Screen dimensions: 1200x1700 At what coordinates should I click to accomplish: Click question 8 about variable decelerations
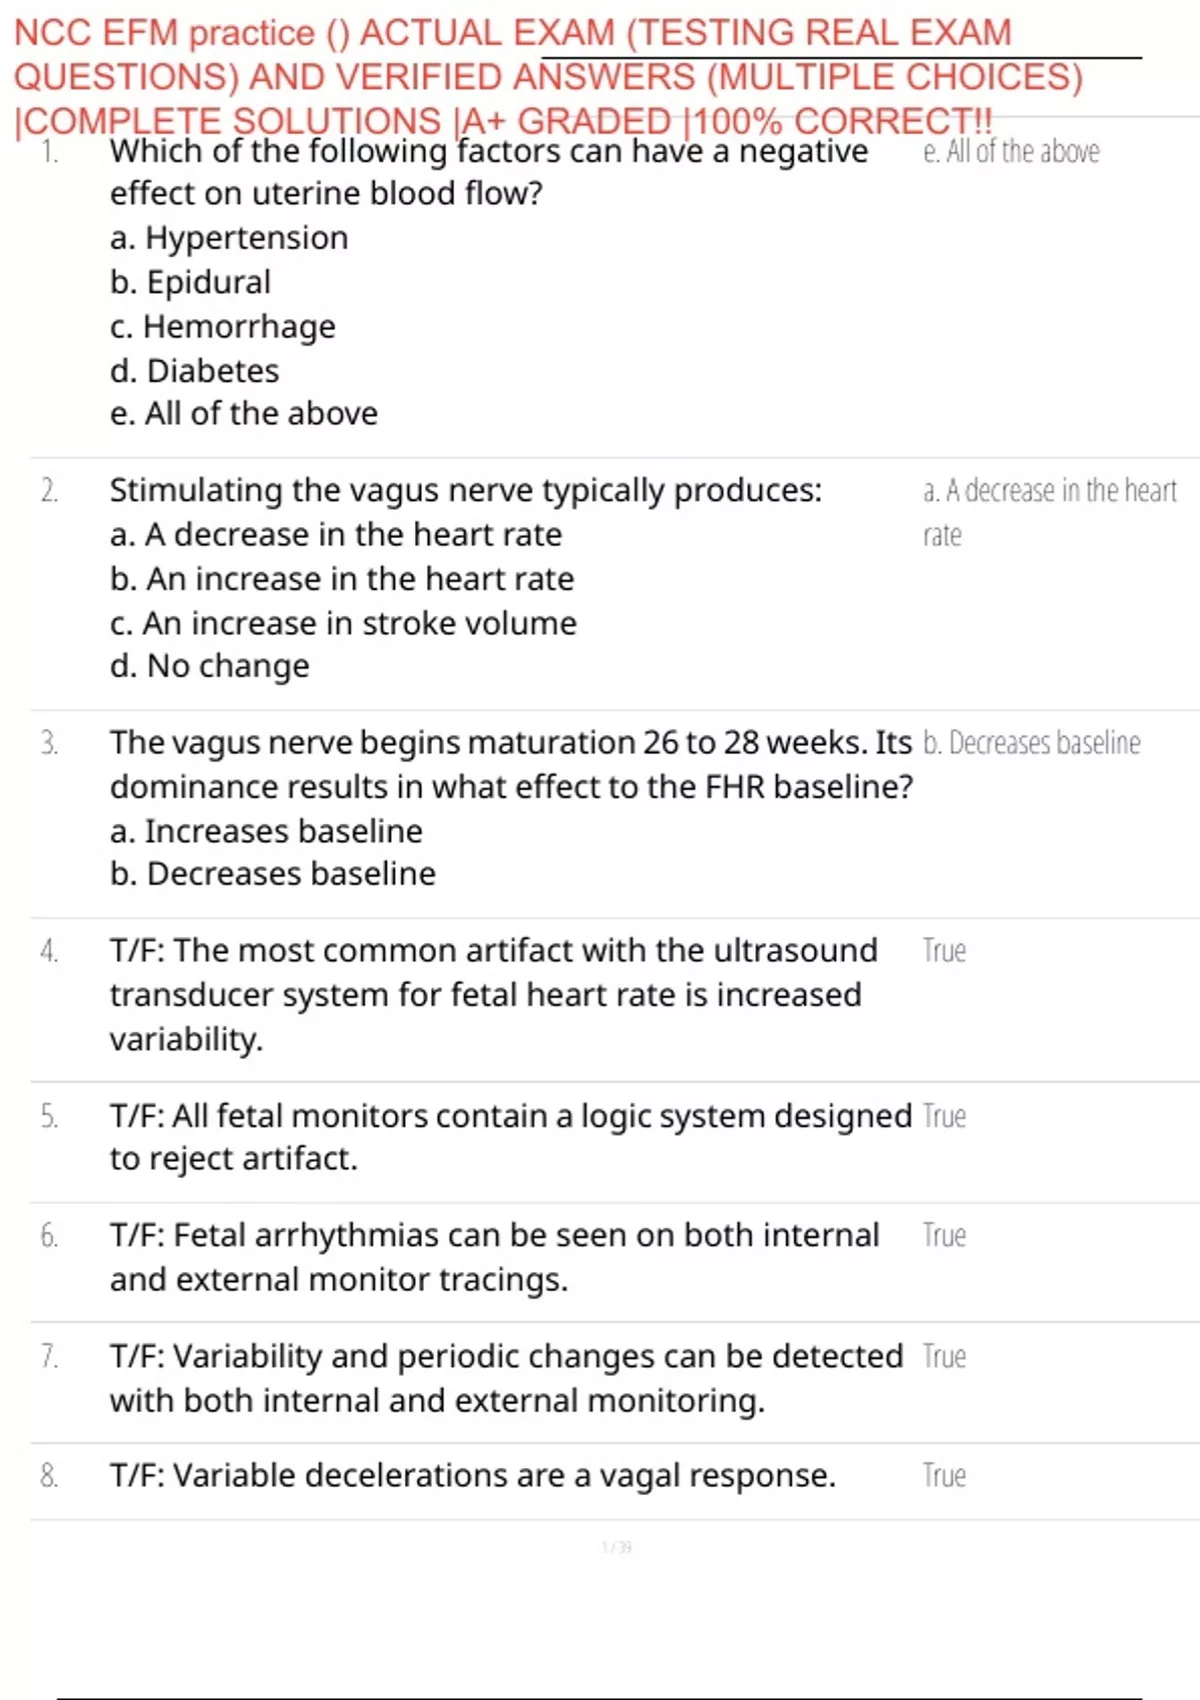tap(473, 1476)
